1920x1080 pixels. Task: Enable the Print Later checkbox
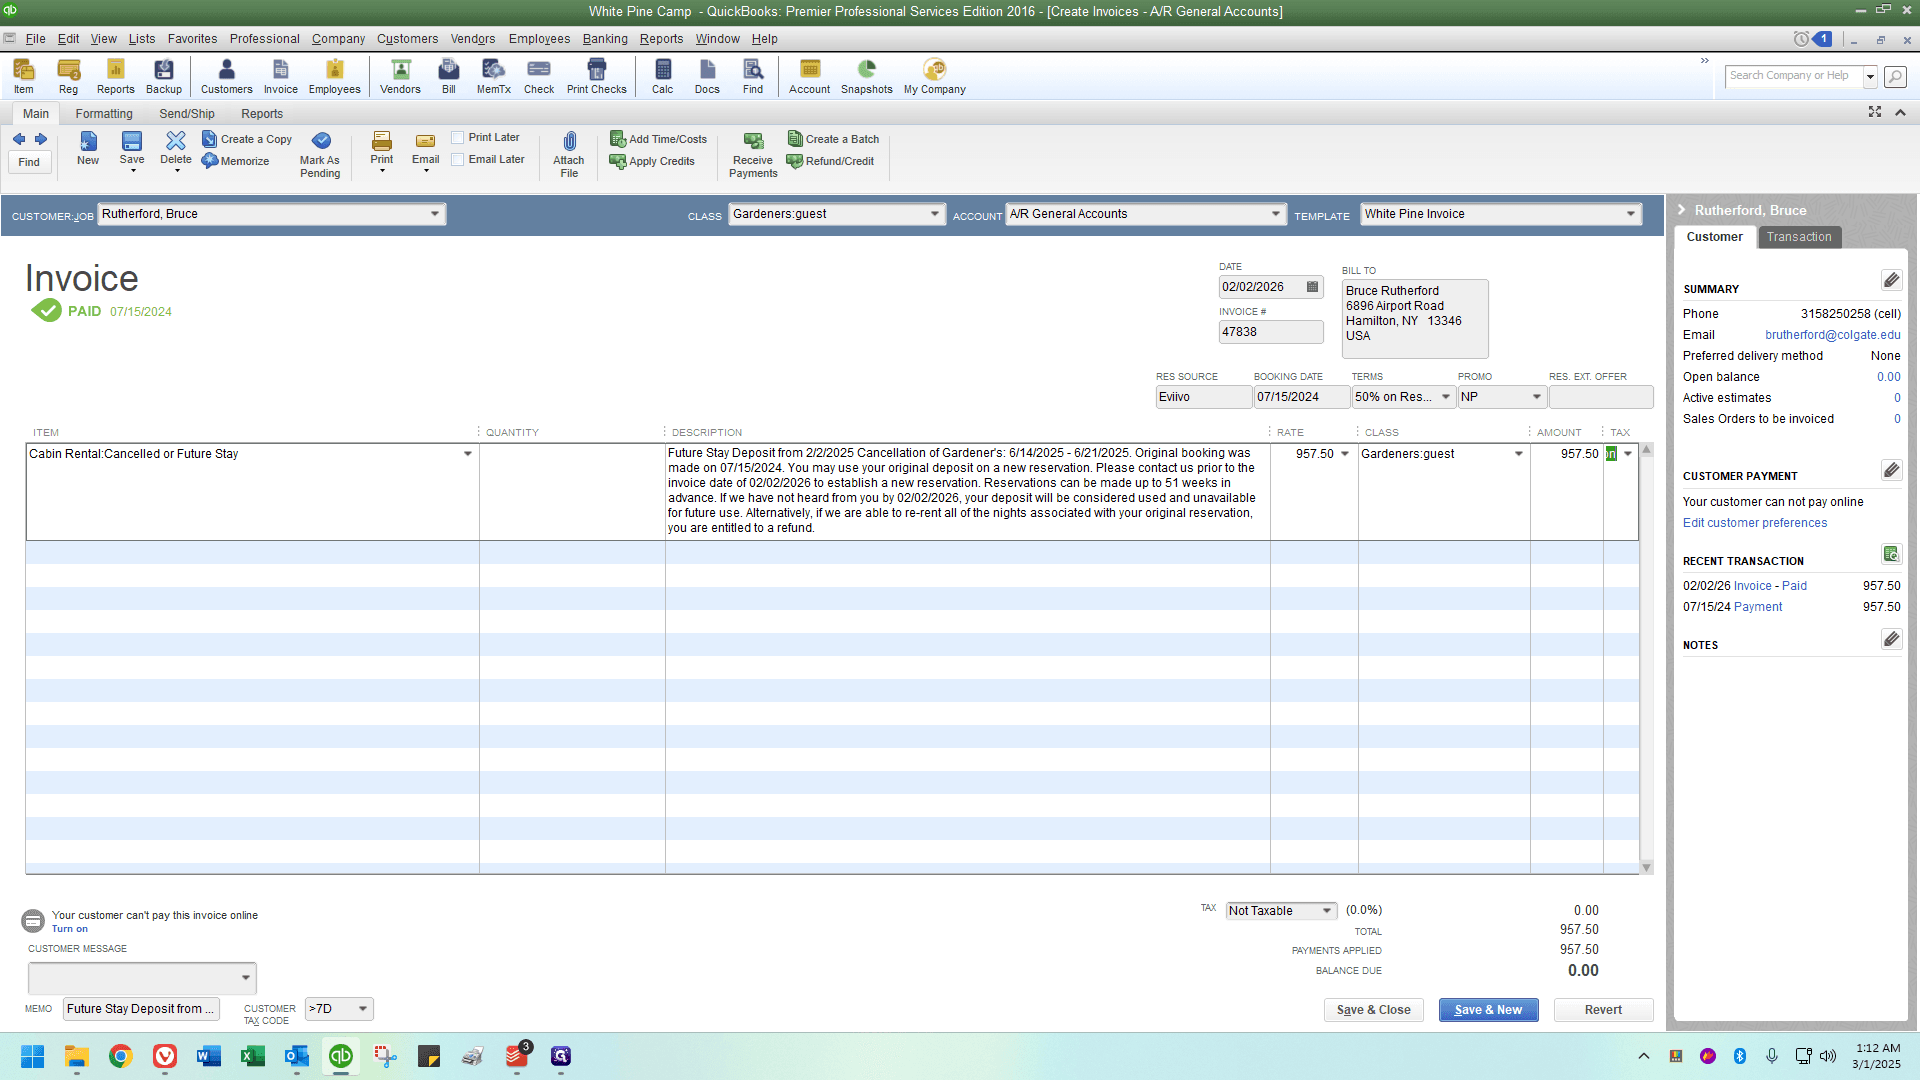458,138
